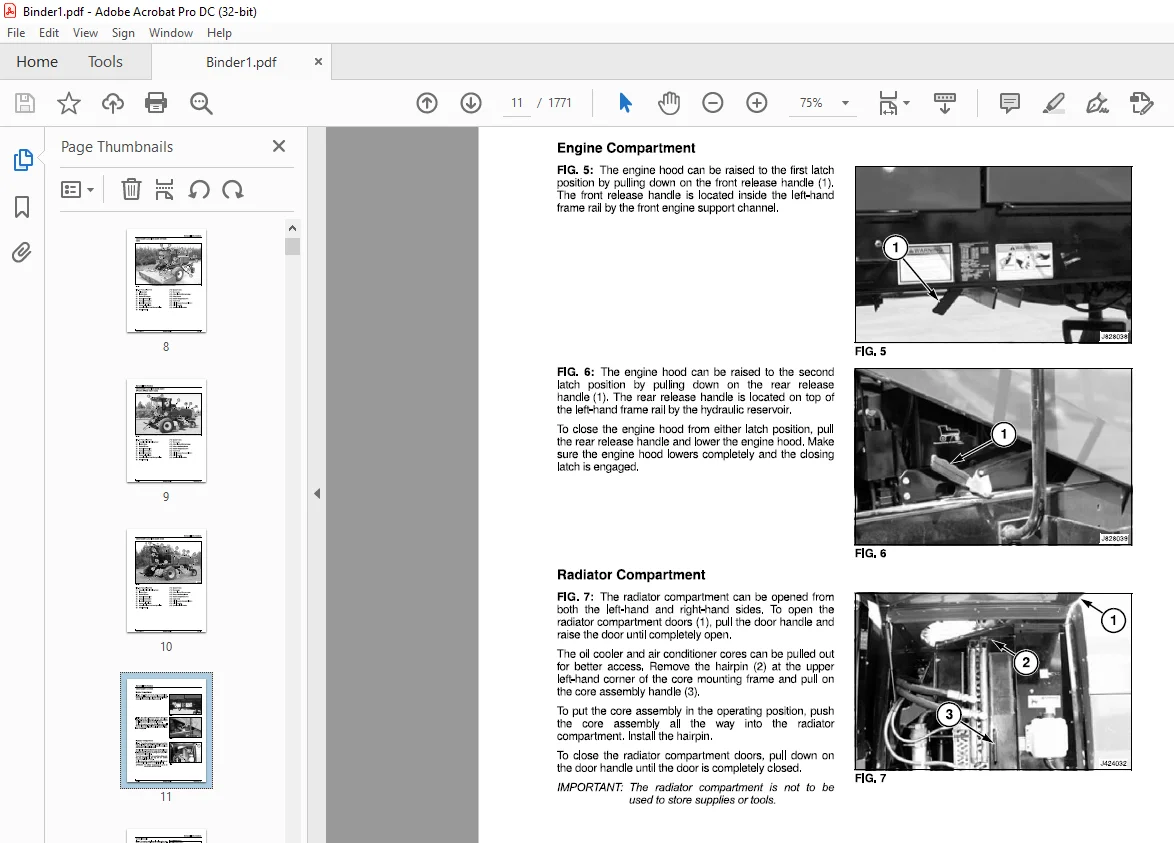The height and width of the screenshot is (843, 1174).
Task: Zoom in with plus button
Action: tap(757, 103)
